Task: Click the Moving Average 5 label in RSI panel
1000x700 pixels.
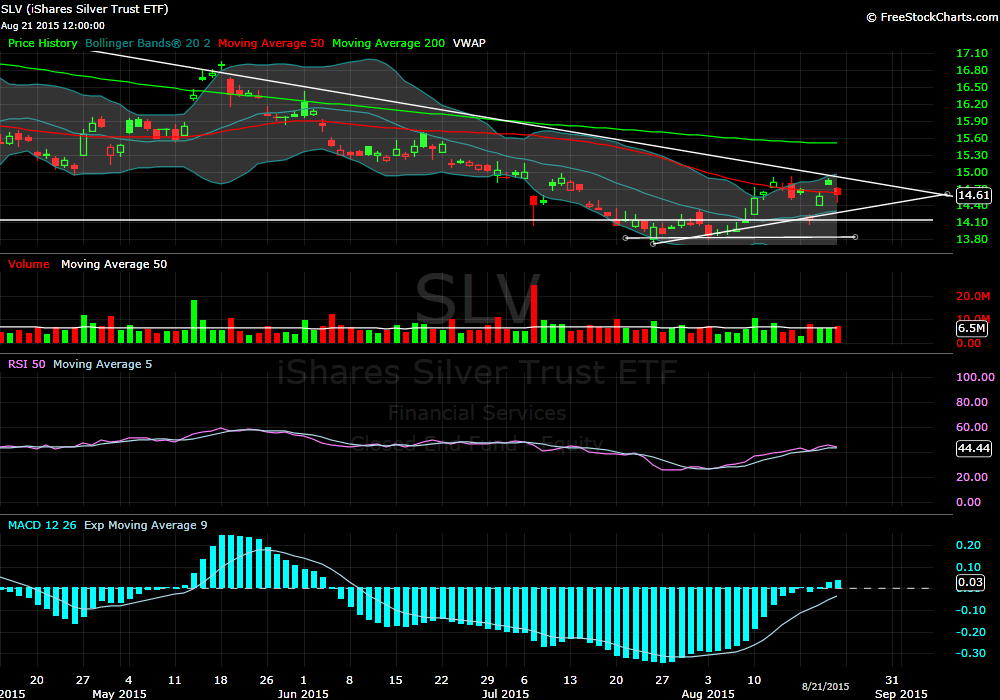Action: 103,364
